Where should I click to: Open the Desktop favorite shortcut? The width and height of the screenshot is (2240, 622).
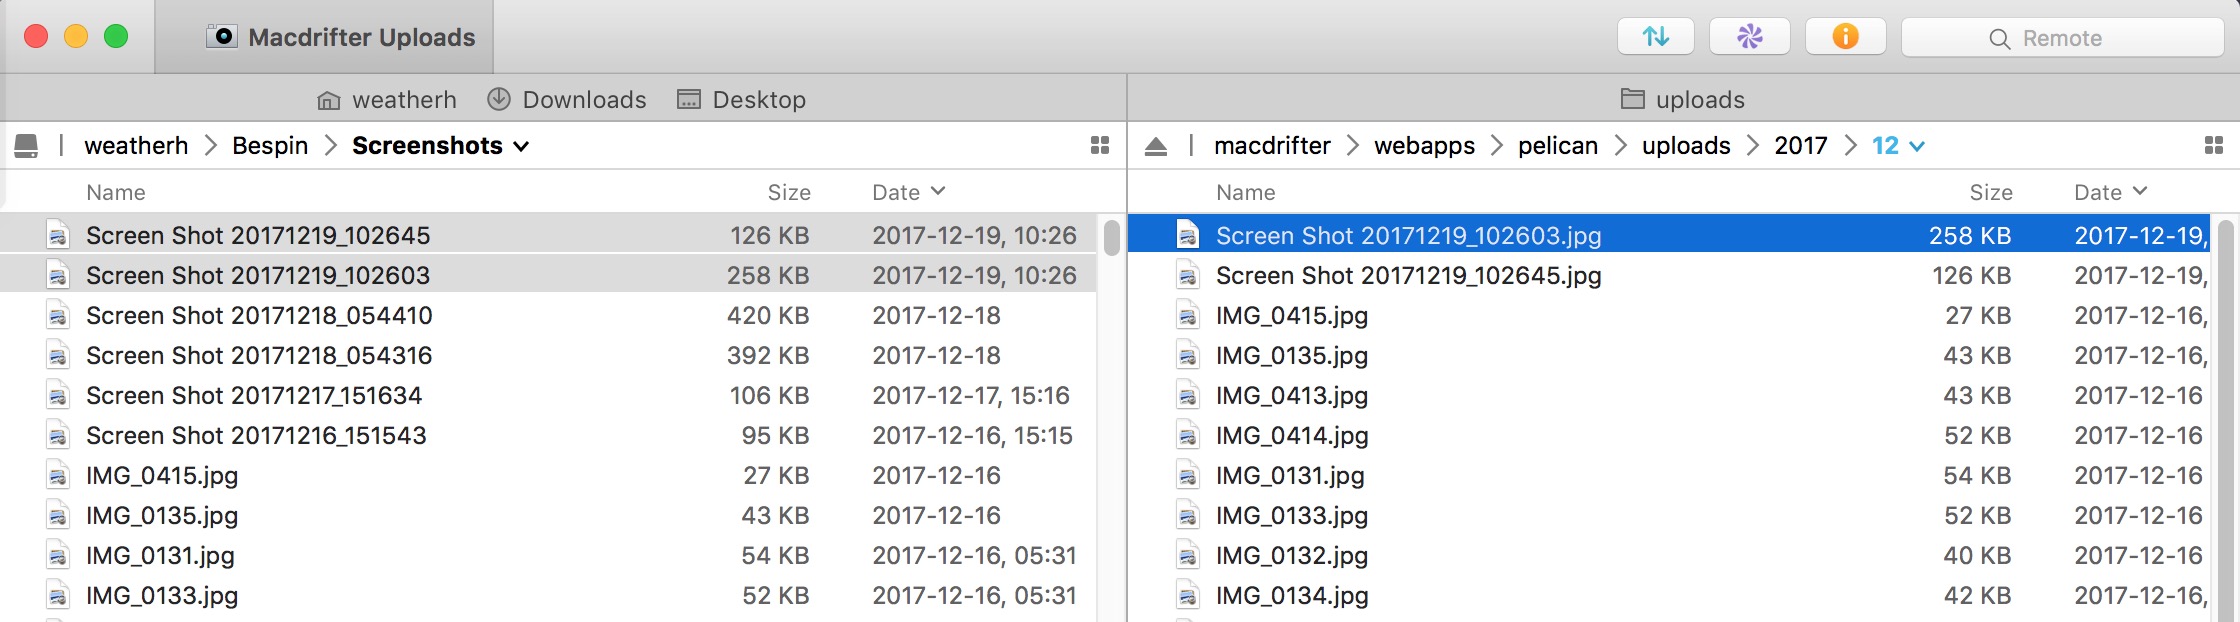pyautogui.click(x=741, y=100)
